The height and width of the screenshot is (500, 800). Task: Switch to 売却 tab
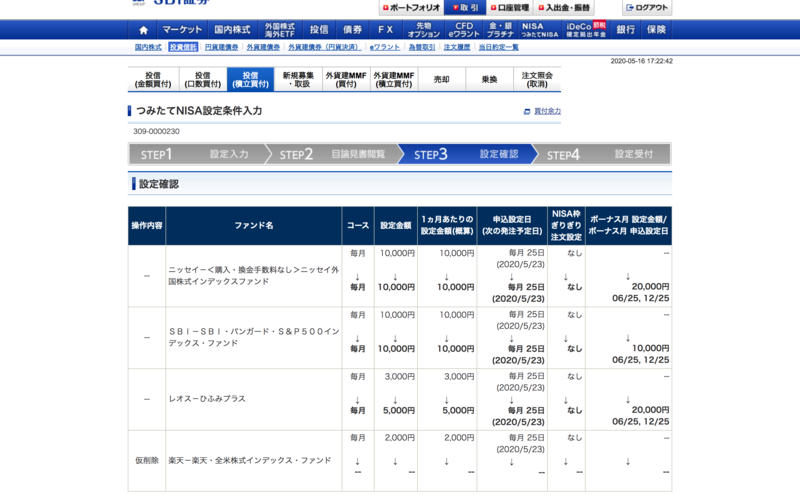(442, 80)
